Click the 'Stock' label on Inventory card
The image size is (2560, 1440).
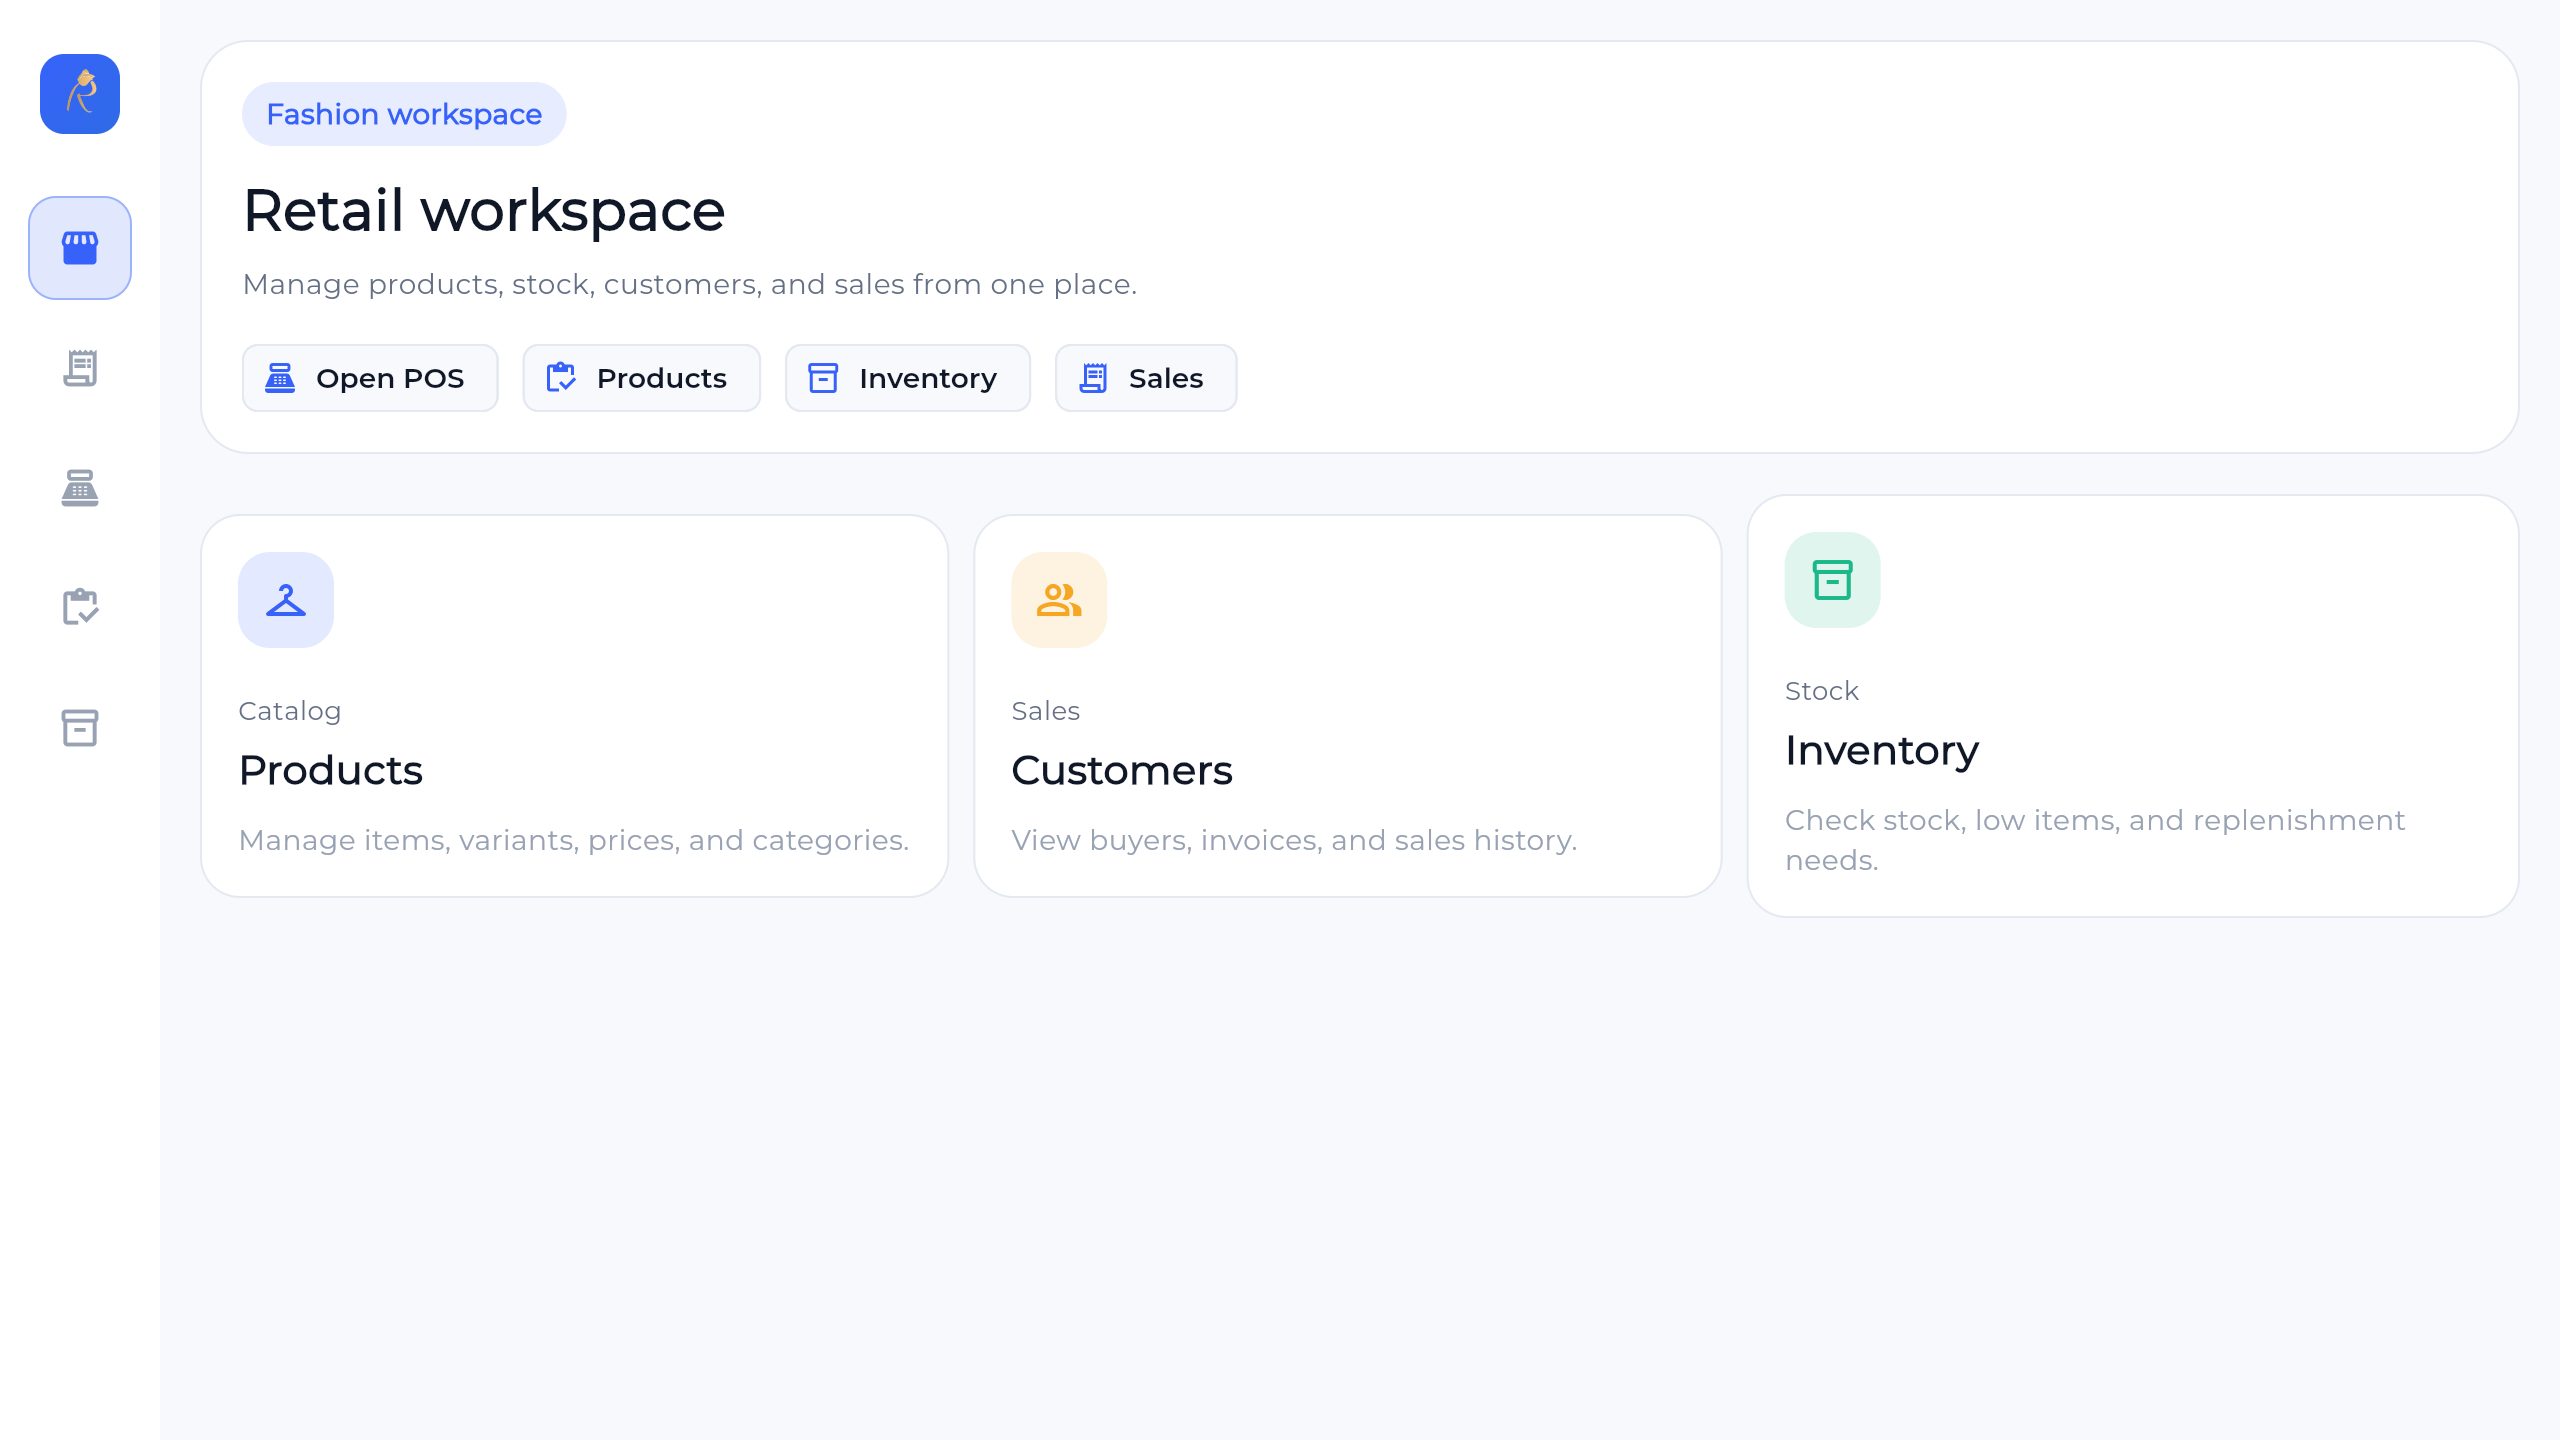click(1822, 691)
